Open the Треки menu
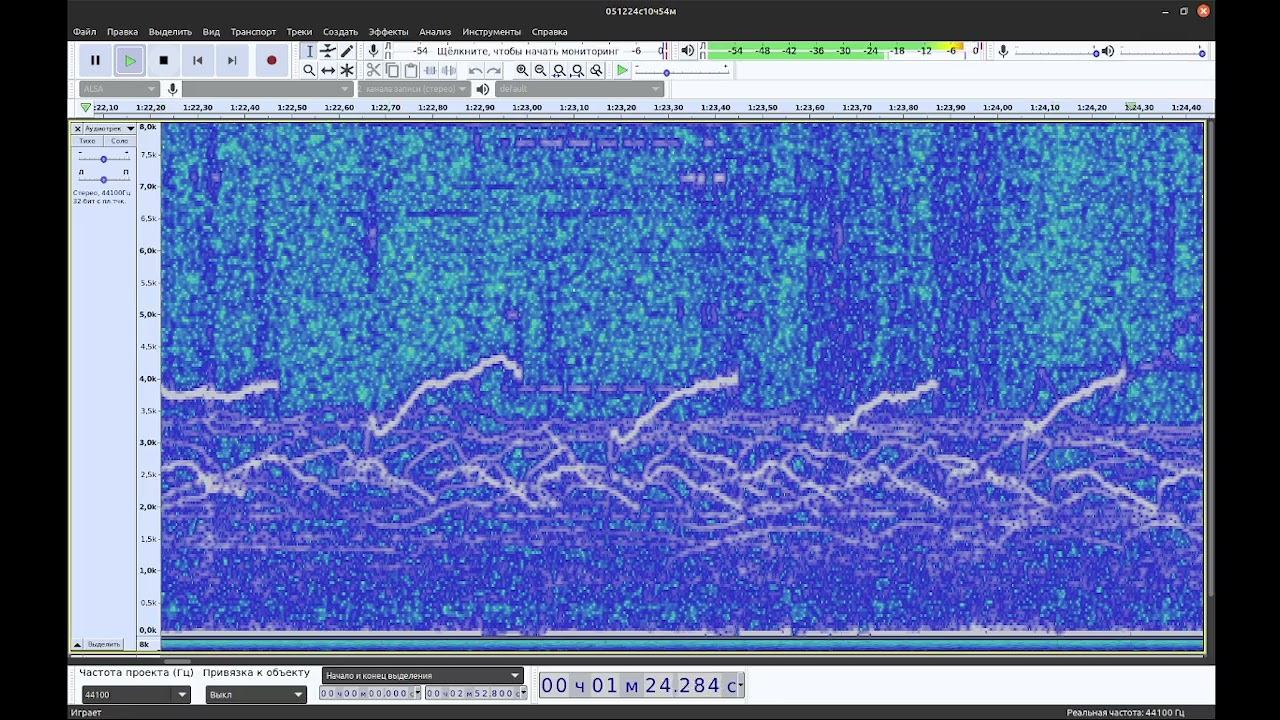1280x720 pixels. (299, 32)
